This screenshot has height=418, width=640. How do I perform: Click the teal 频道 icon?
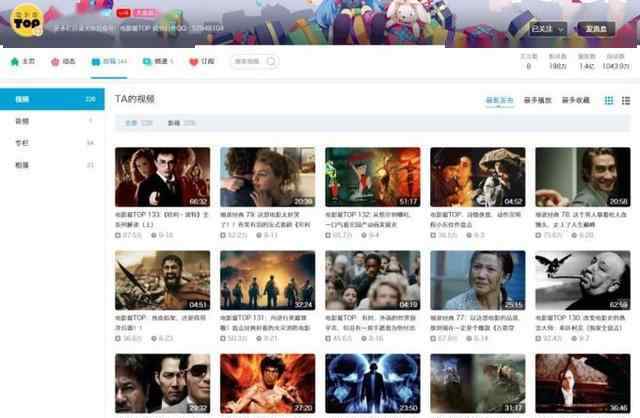tap(147, 62)
